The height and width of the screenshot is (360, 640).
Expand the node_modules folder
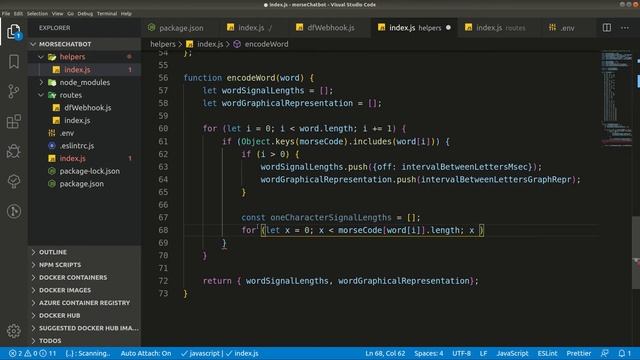coord(84,82)
